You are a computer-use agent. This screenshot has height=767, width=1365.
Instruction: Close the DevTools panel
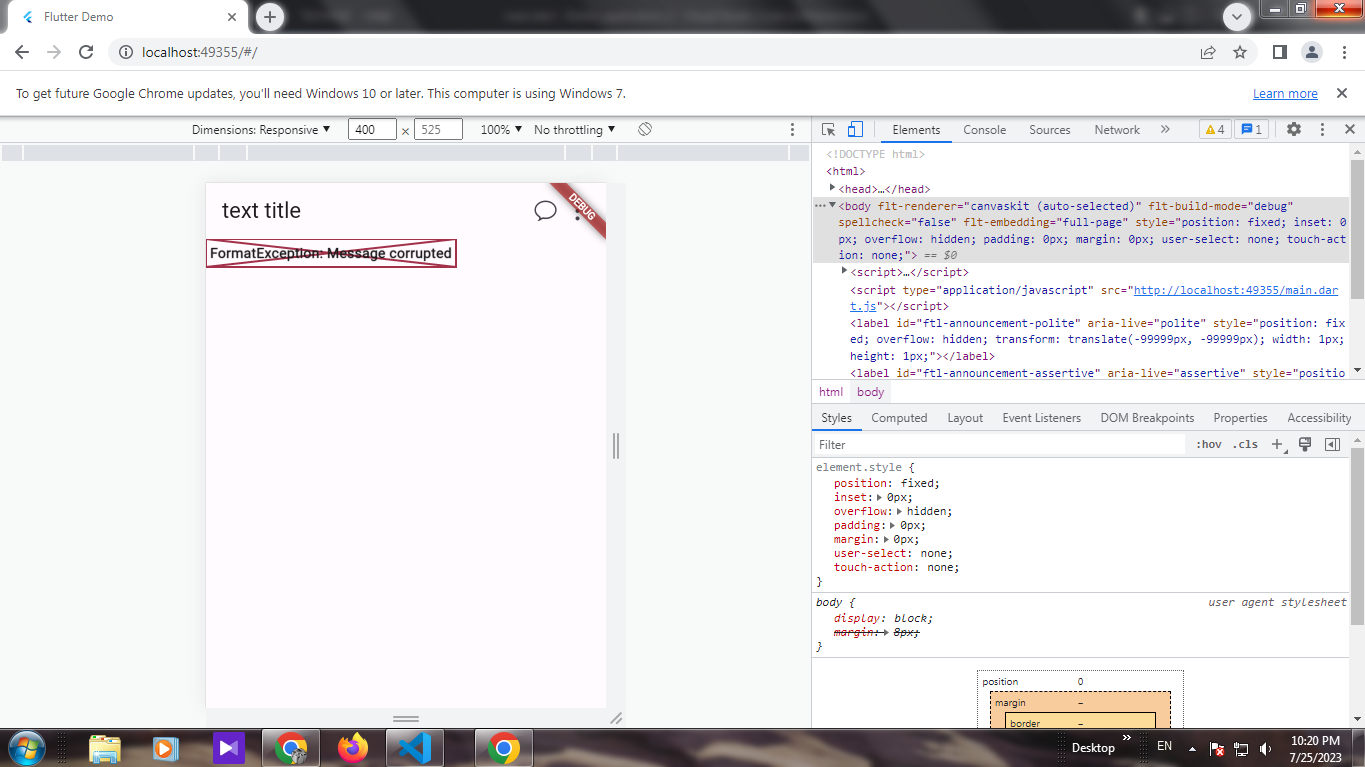coord(1349,130)
